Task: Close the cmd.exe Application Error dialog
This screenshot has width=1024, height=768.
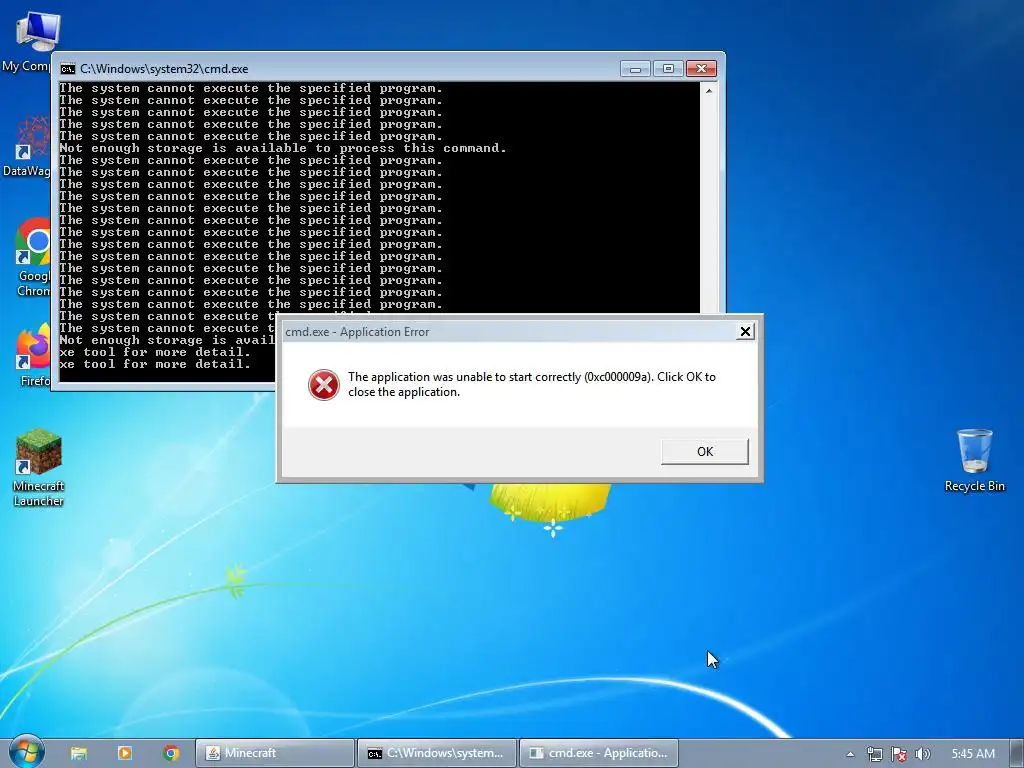Action: 745,332
